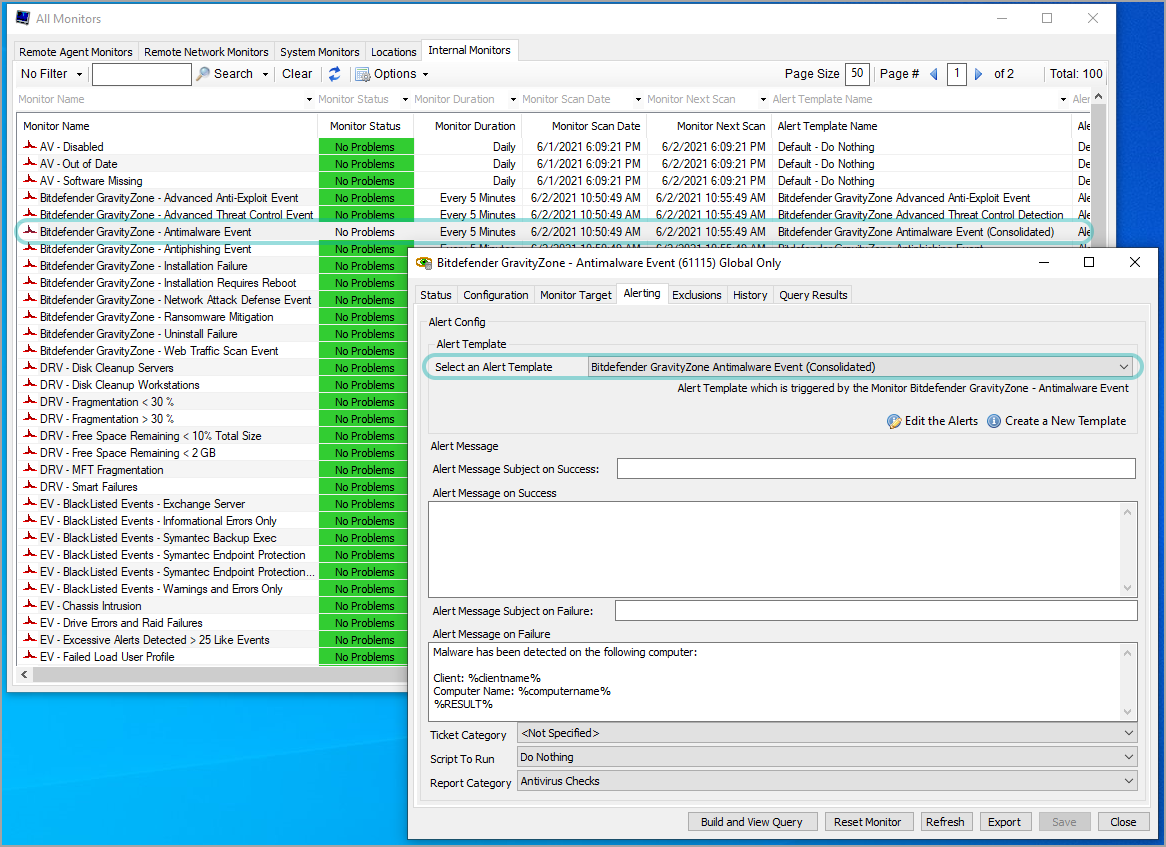
Task: Go to next page with right arrow icon
Action: [x=979, y=73]
